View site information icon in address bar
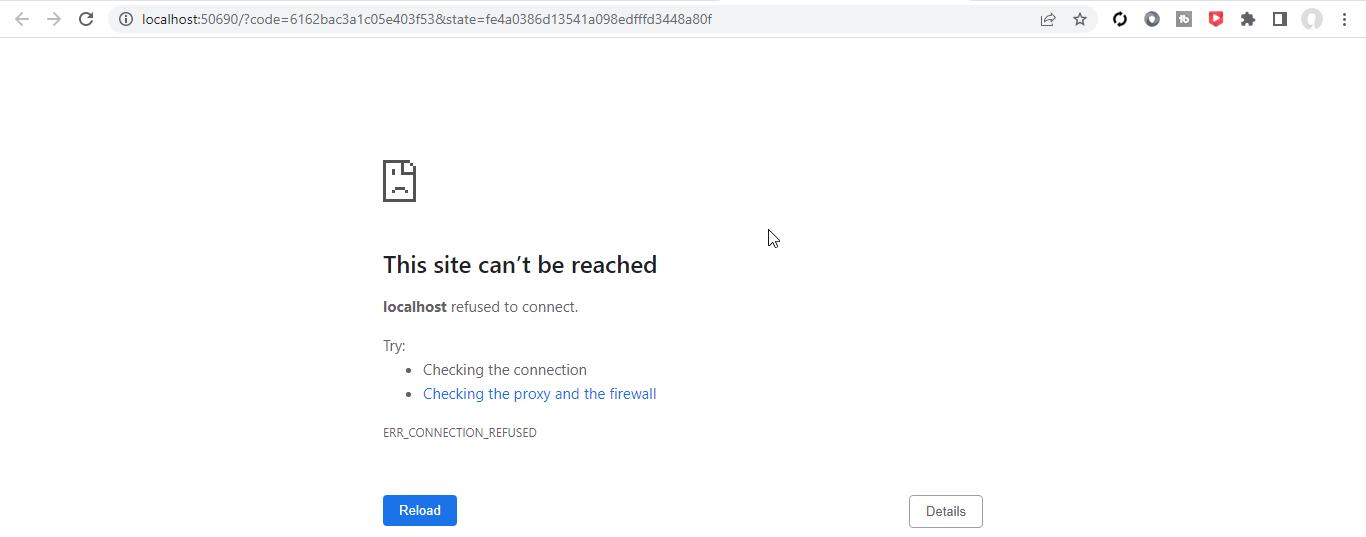The width and height of the screenshot is (1366, 537). [x=126, y=19]
